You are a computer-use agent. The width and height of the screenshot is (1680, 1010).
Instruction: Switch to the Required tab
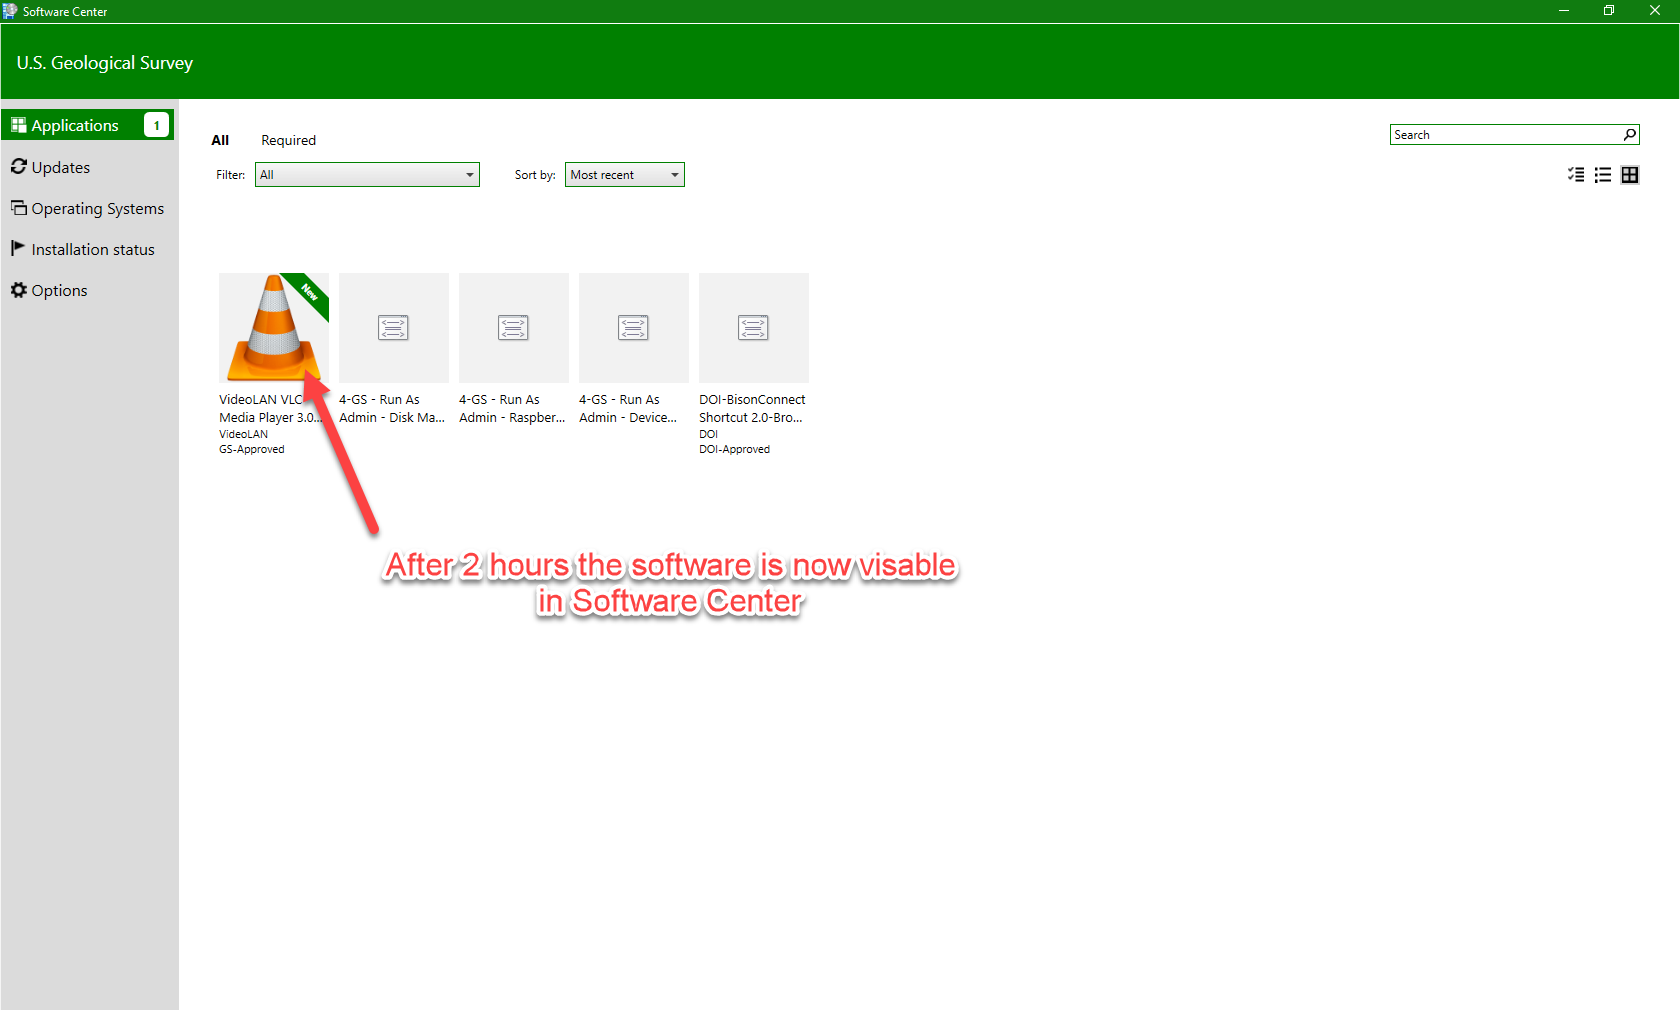pyautogui.click(x=288, y=140)
